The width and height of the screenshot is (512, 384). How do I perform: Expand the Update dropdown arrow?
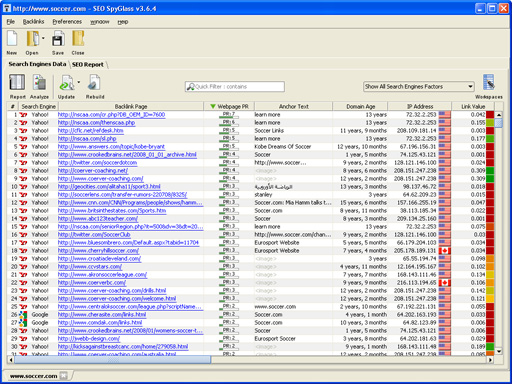click(x=79, y=82)
